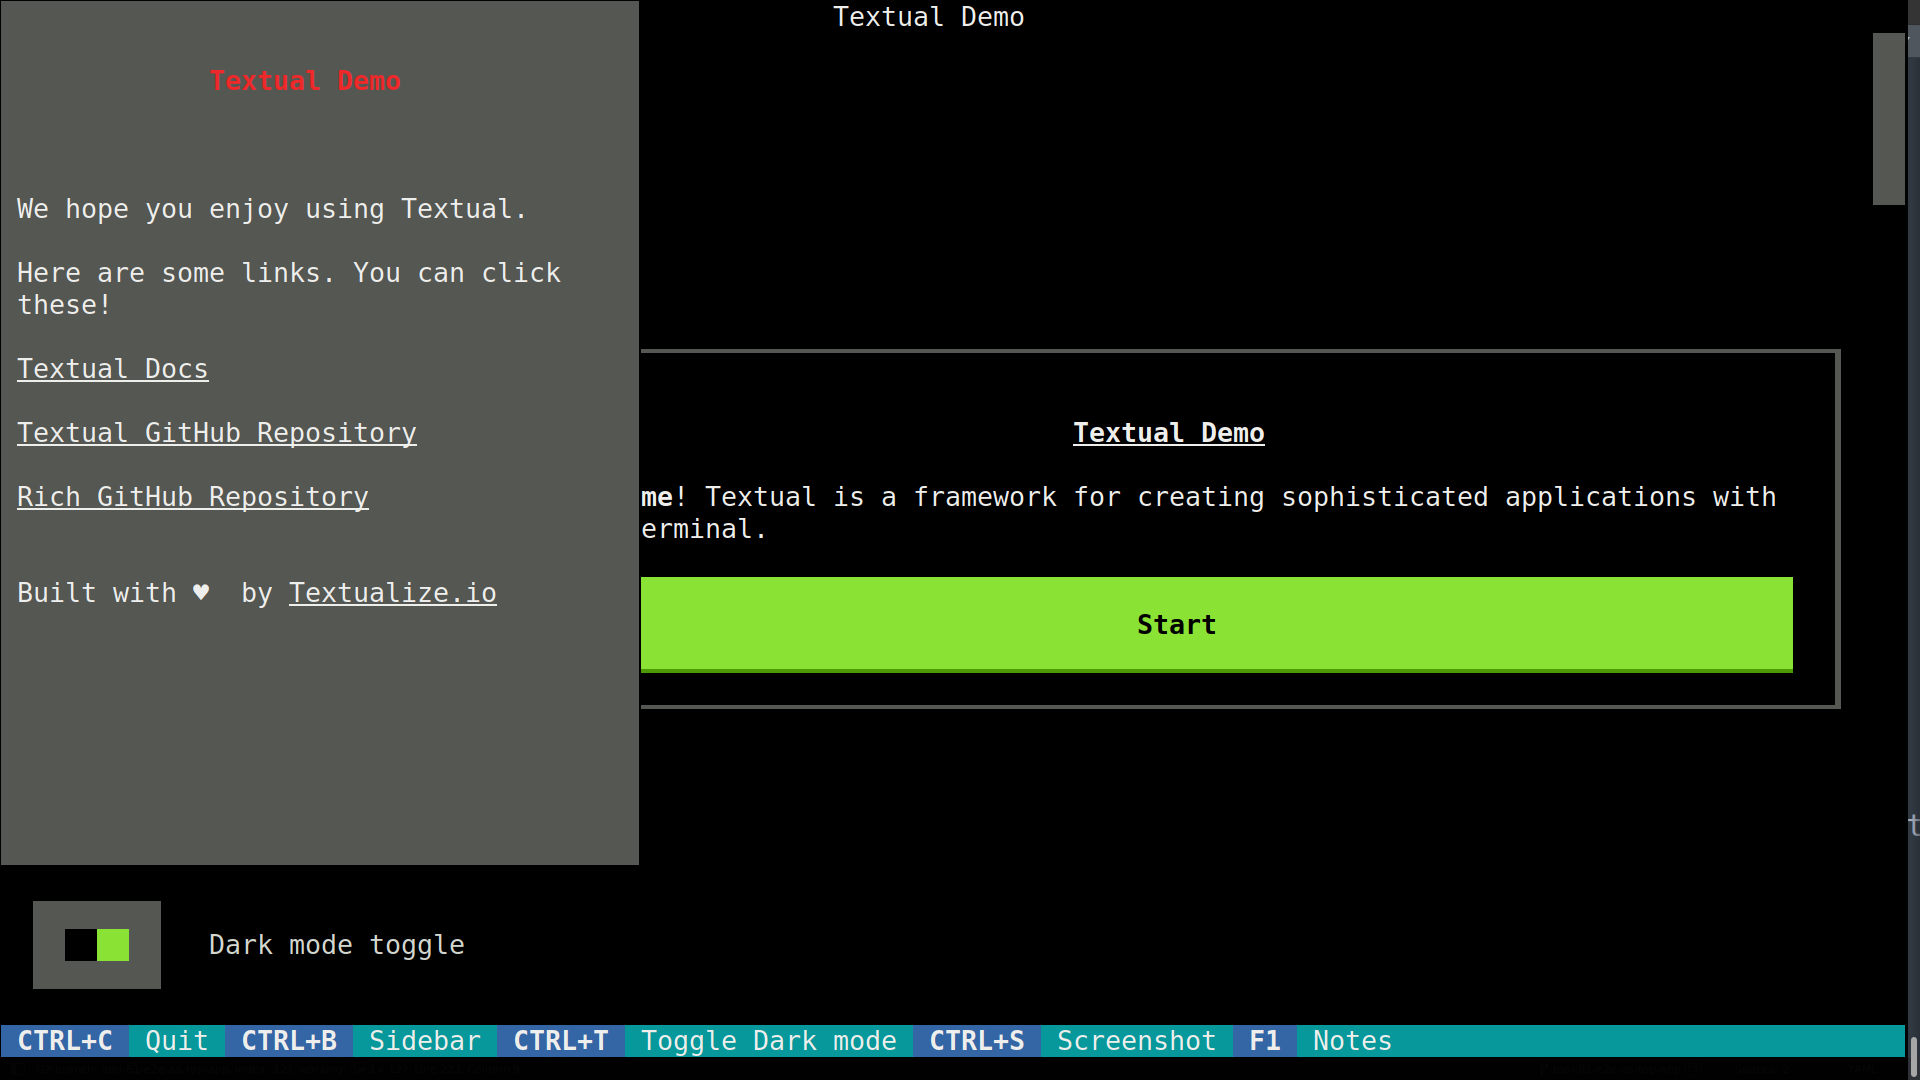This screenshot has width=1920, height=1080.
Task: Click the 'Here are some links' text
Action: pyautogui.click(x=289, y=289)
